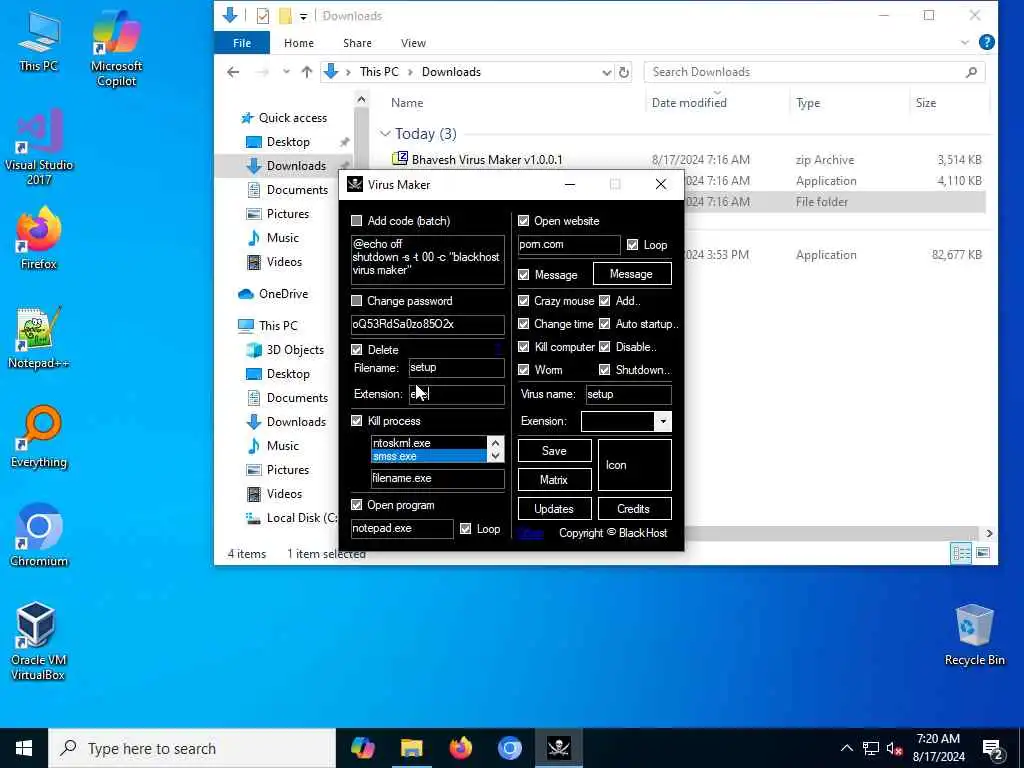Click the network tray icon
Viewport: 1024px width, 768px height.
pyautogui.click(x=871, y=749)
